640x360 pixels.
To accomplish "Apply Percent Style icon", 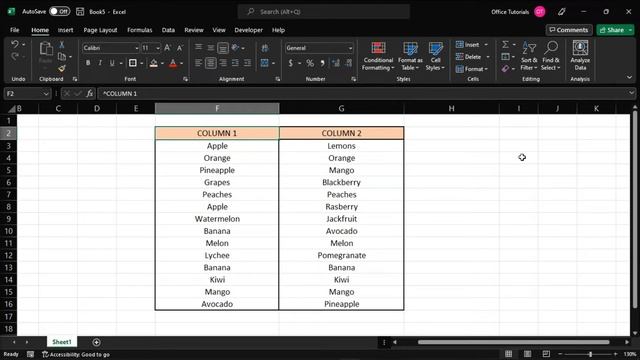I will pos(310,63).
